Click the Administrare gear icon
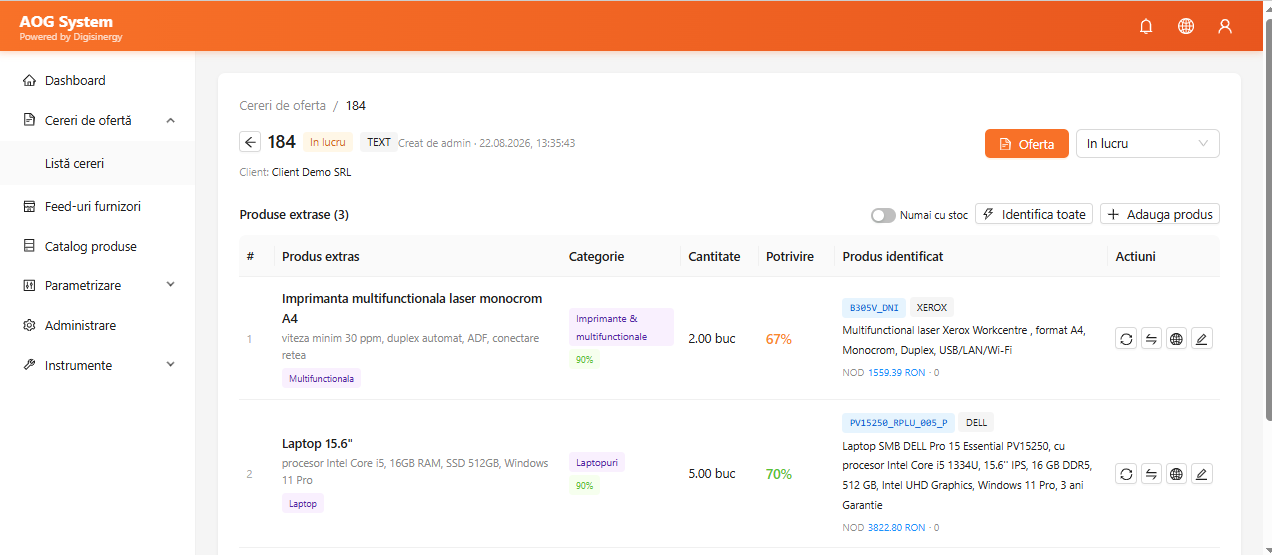 point(29,325)
